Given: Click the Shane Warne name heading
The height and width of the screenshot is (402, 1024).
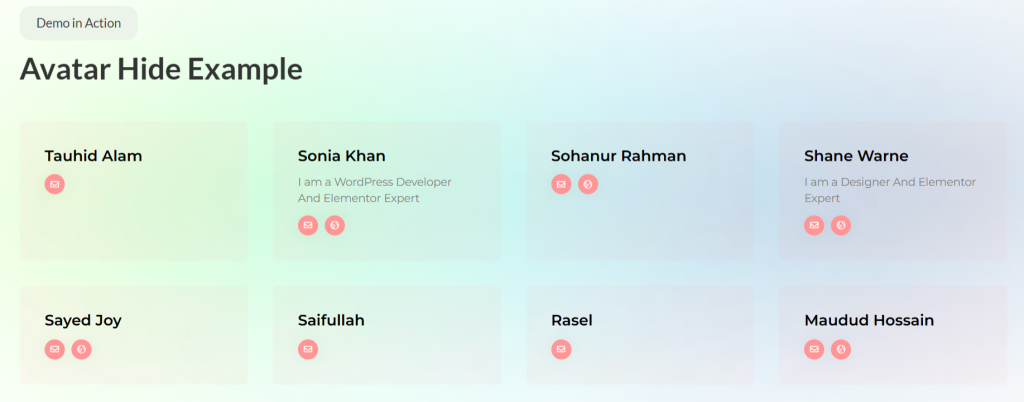Looking at the screenshot, I should coord(856,156).
